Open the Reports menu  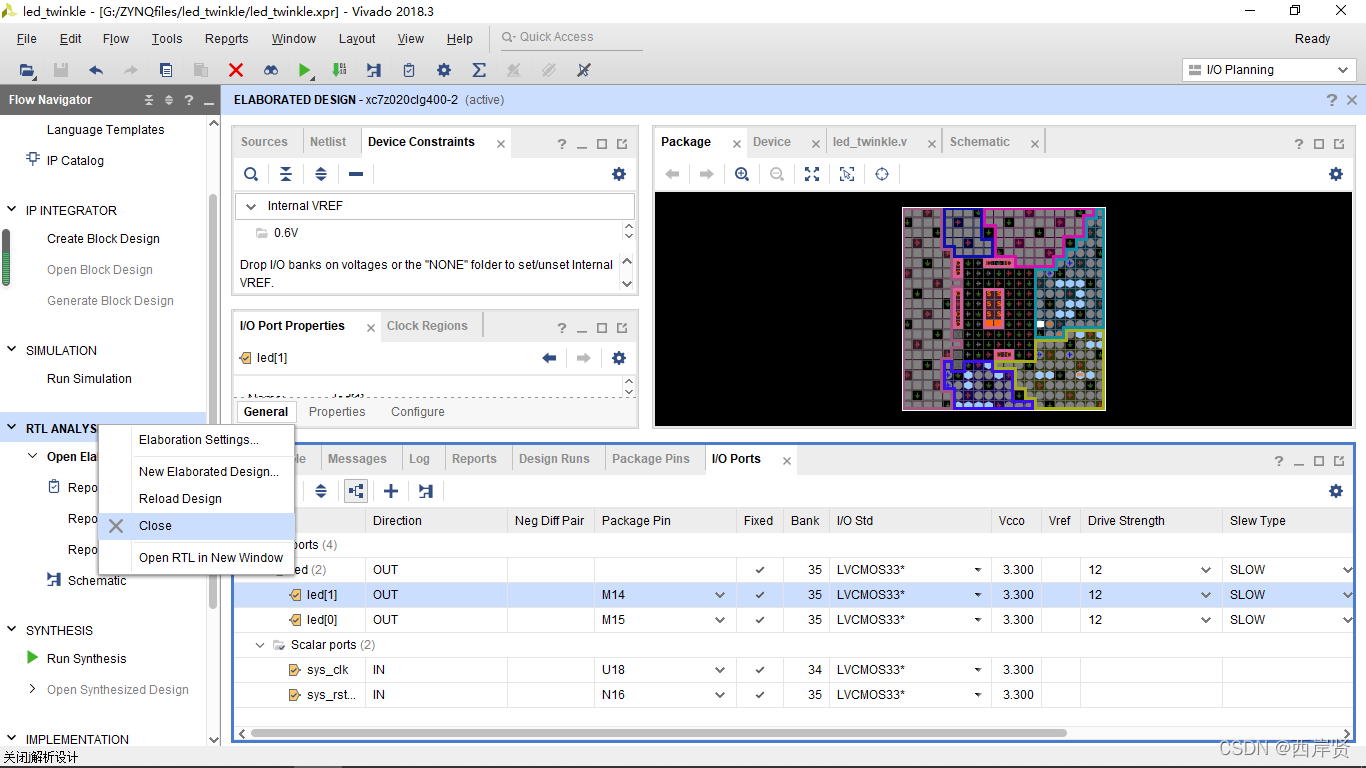(x=227, y=39)
